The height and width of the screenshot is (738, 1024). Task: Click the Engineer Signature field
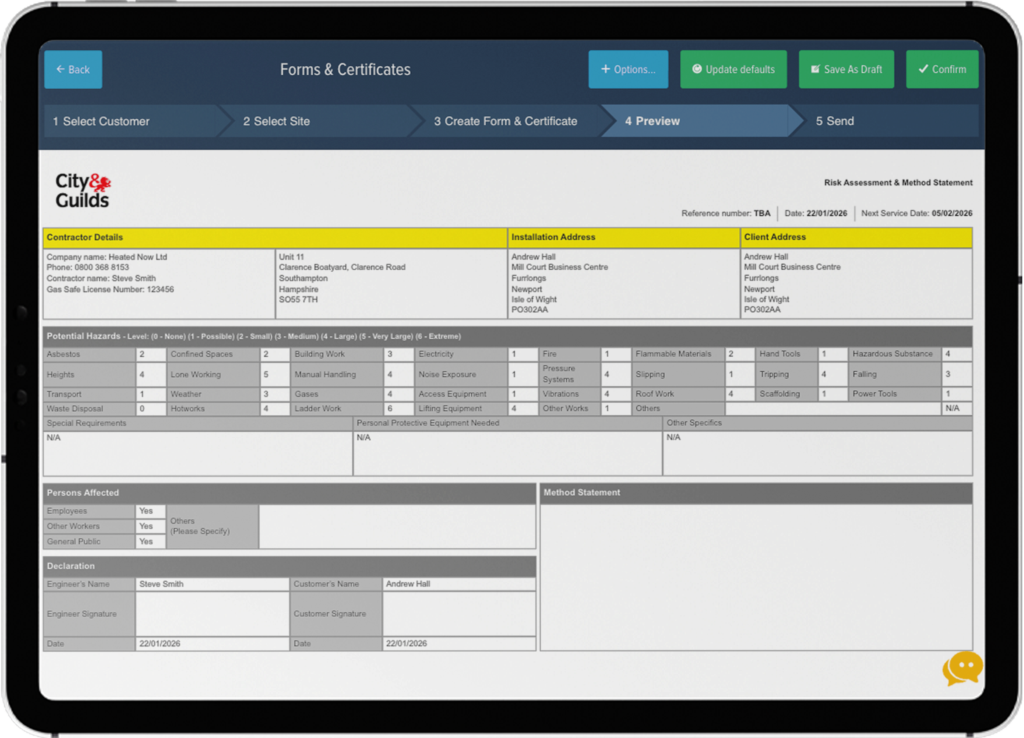tap(211, 614)
